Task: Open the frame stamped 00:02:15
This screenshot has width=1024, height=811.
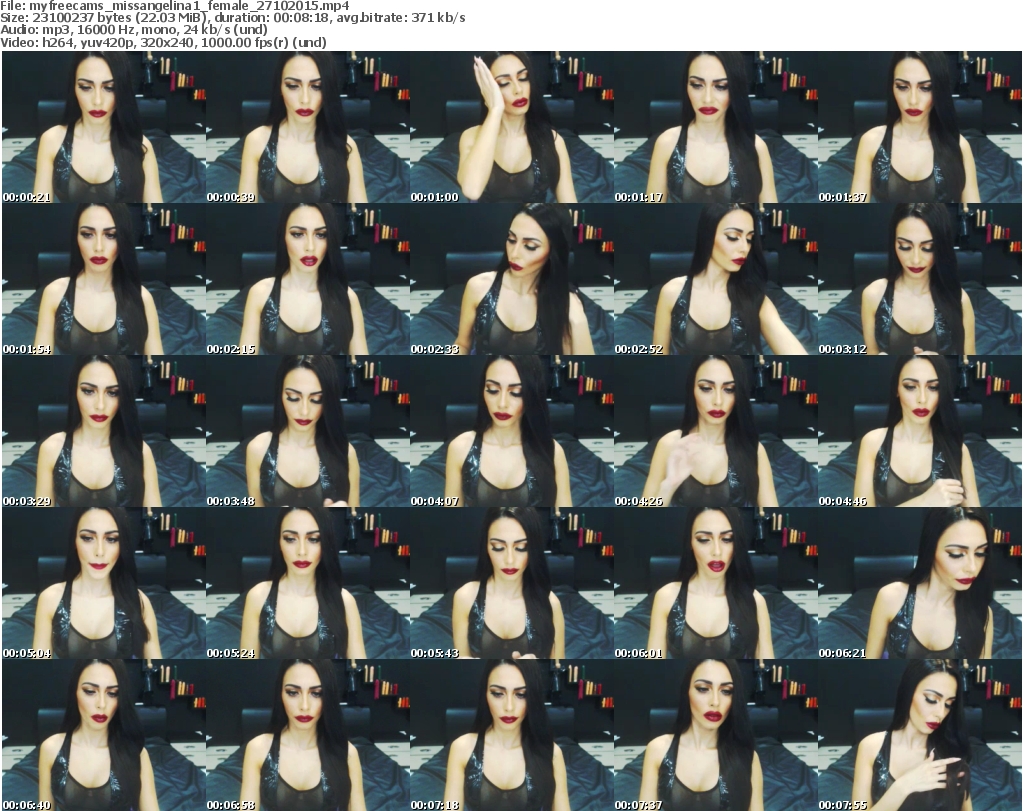Action: coord(308,279)
